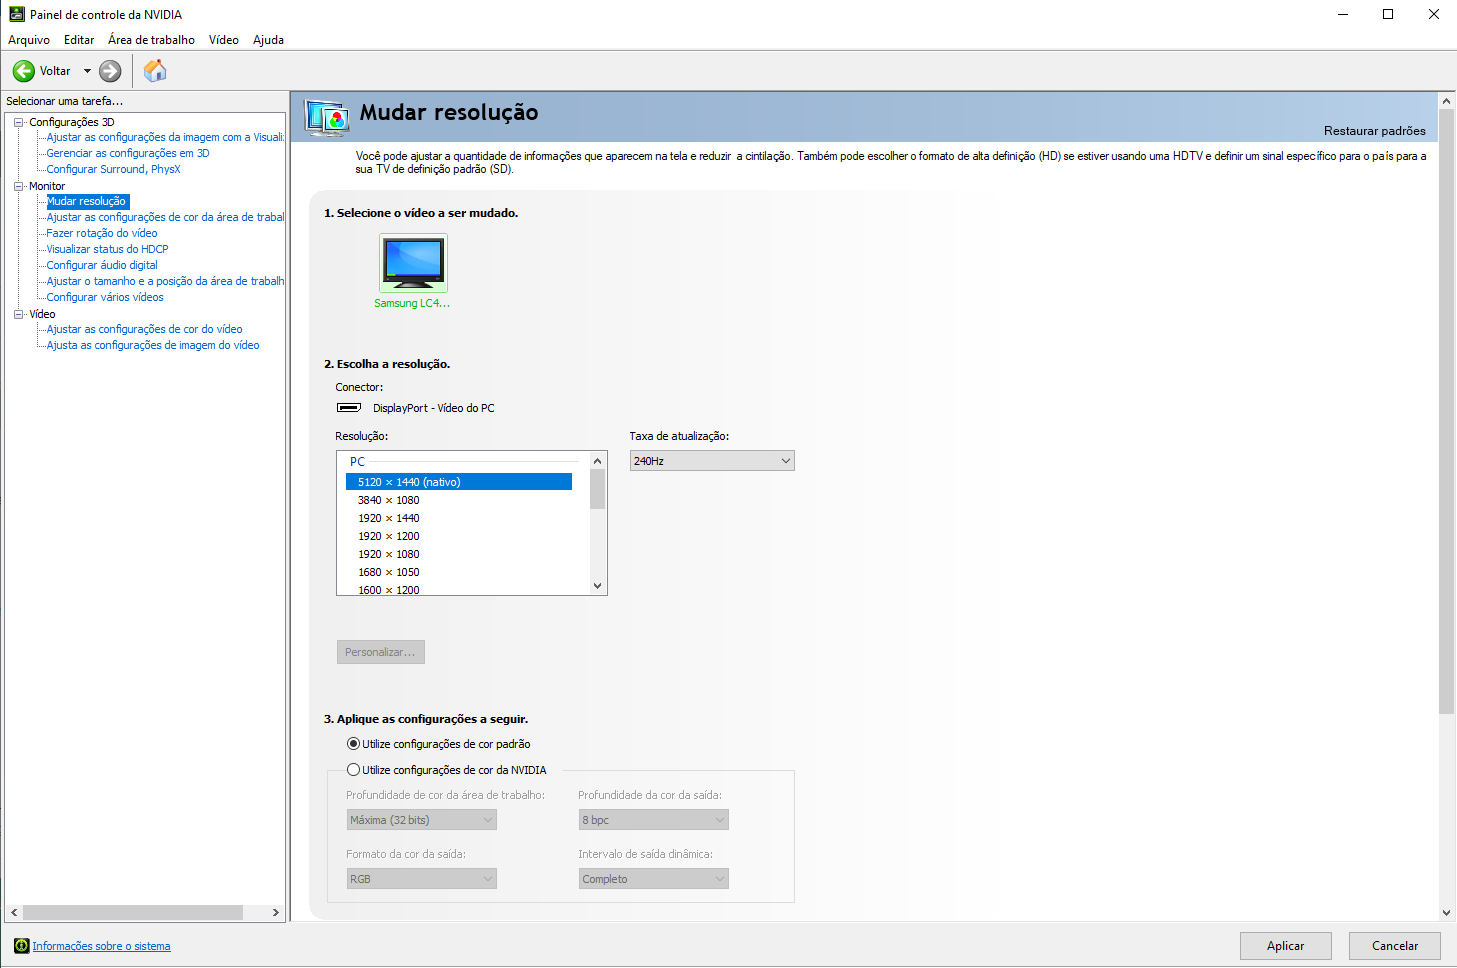
Task: Select Mudar resolução in the task tree
Action: click(87, 201)
